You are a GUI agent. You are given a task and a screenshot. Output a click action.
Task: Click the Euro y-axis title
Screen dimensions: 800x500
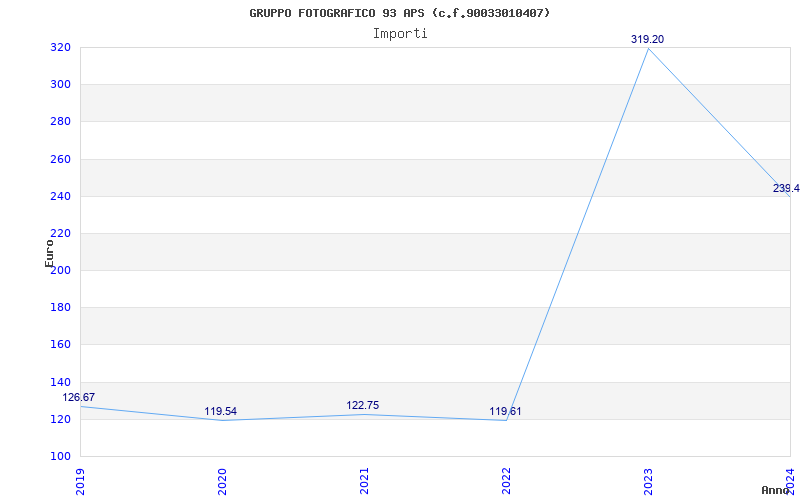[49, 254]
